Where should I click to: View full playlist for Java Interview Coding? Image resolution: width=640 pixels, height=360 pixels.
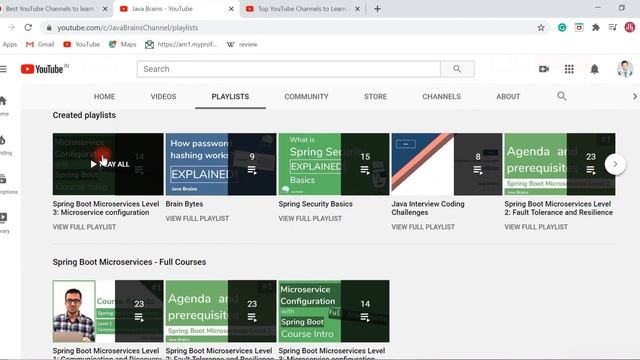tap(423, 227)
